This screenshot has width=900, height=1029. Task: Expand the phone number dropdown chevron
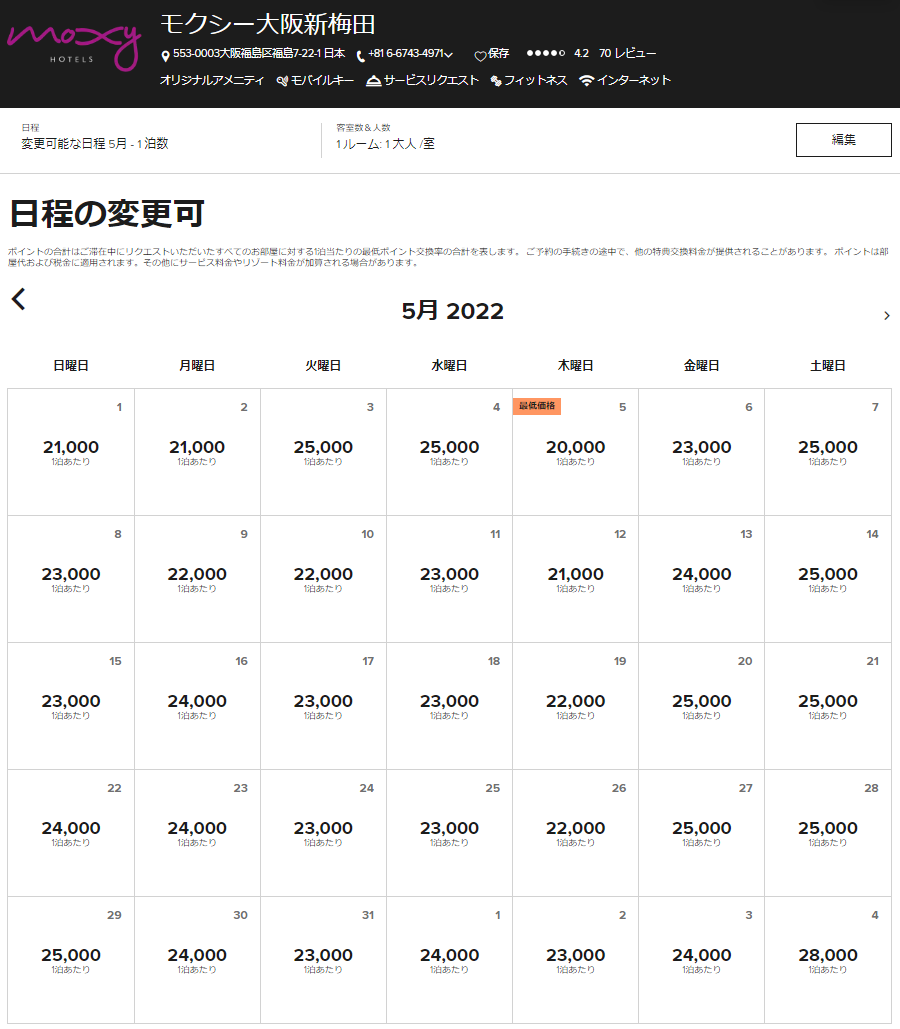click(x=449, y=55)
